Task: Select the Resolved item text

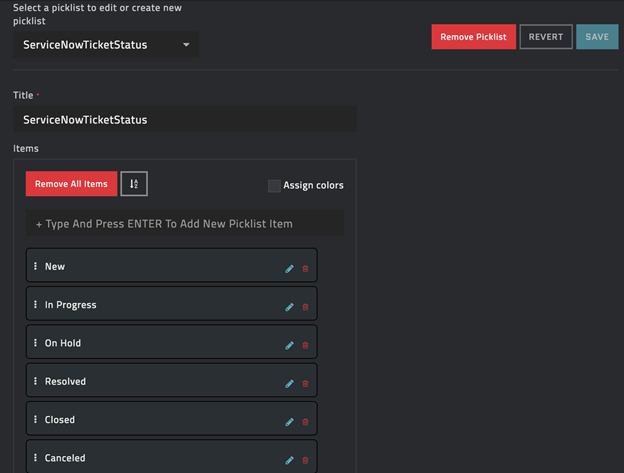Action: tap(65, 382)
